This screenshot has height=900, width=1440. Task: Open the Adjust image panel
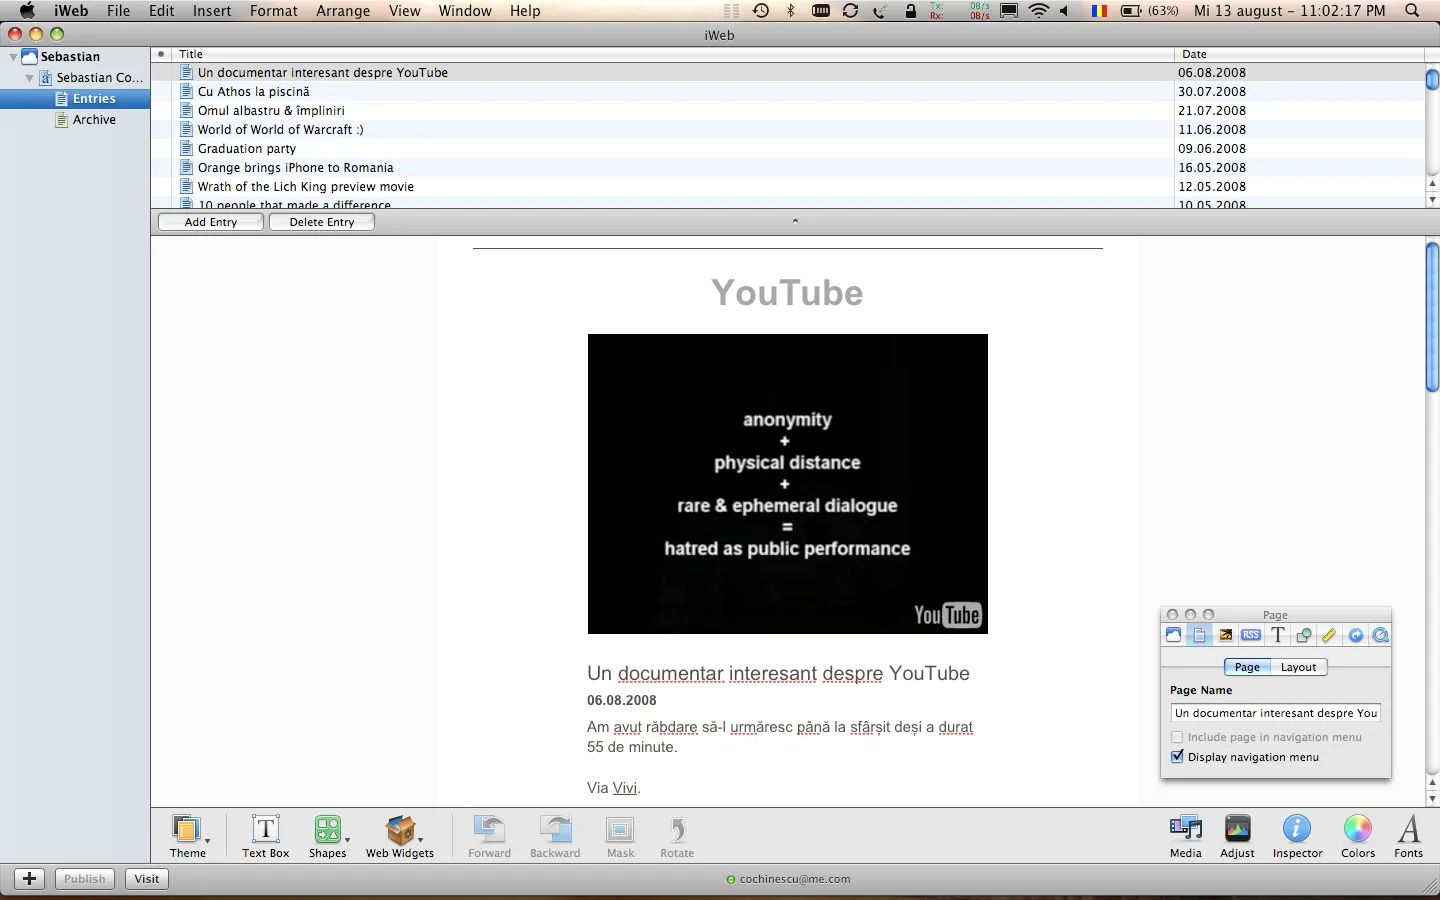click(1237, 836)
